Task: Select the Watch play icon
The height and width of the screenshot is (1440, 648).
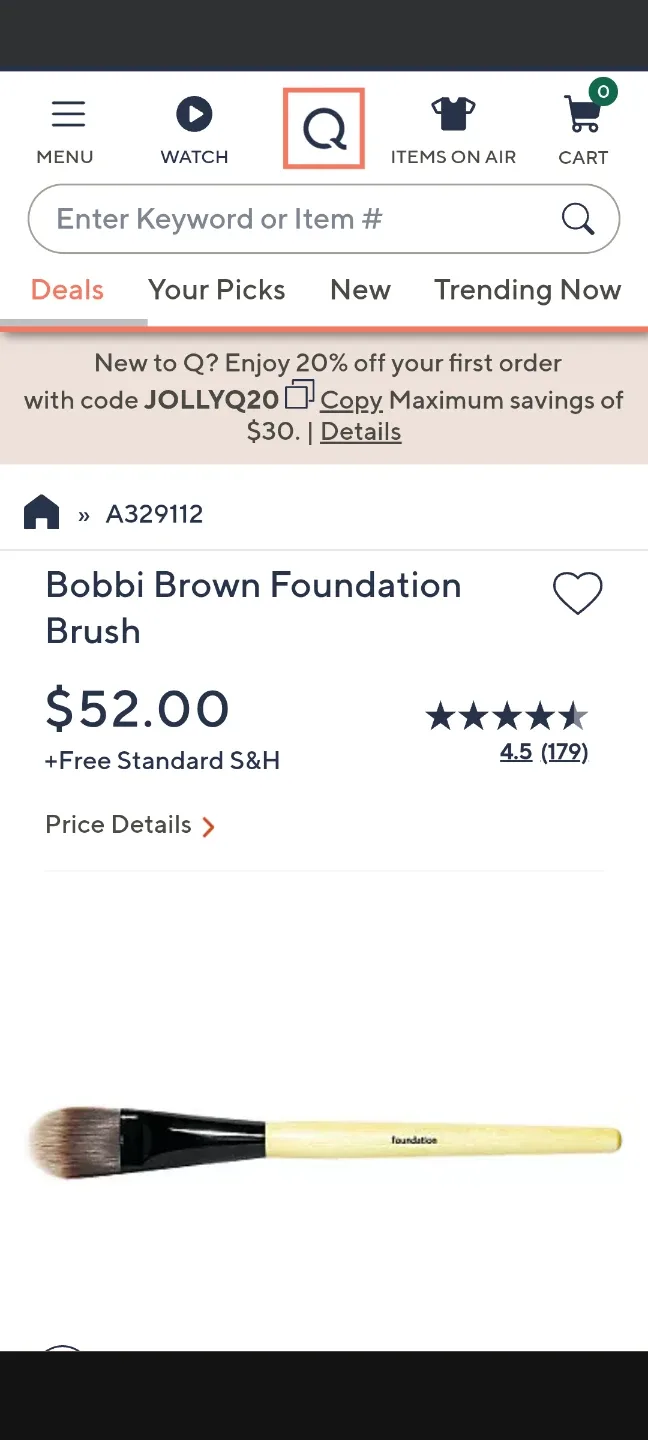Action: (x=194, y=113)
